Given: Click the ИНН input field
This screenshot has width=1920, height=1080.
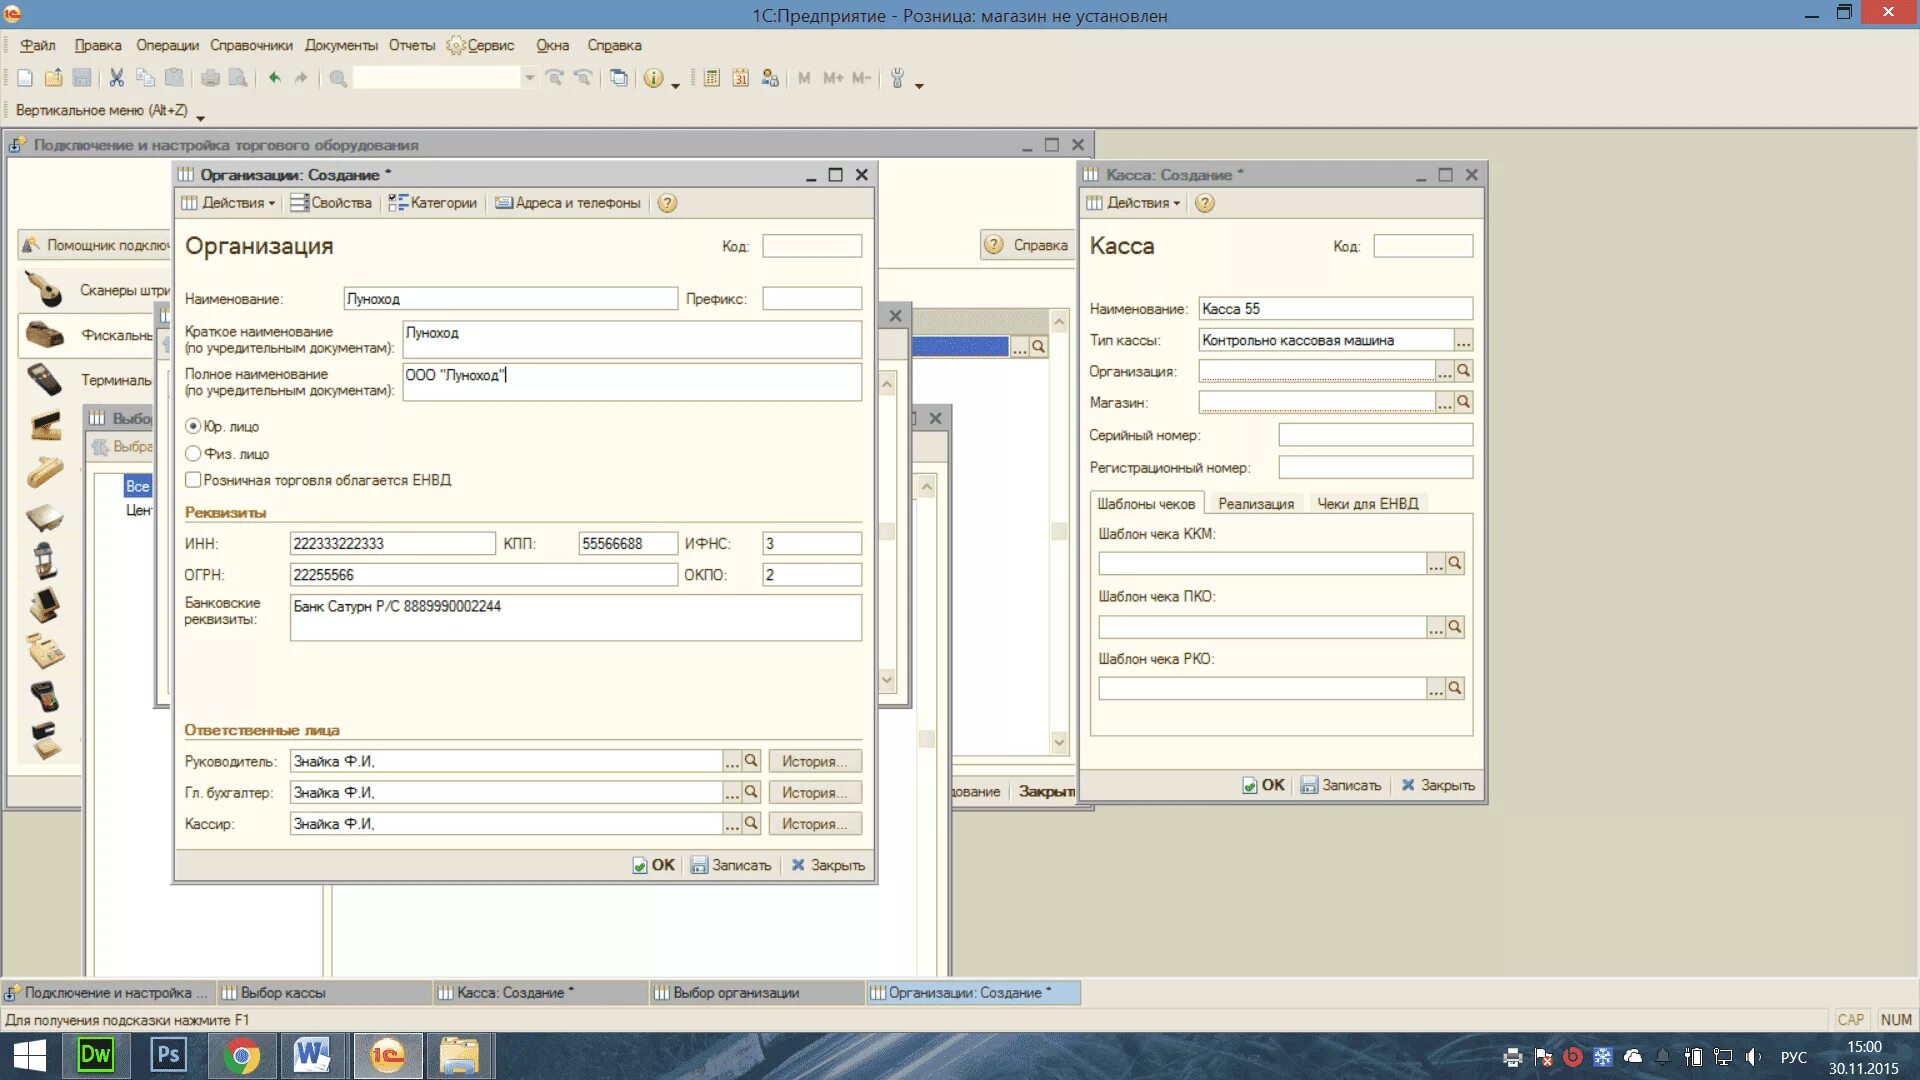Looking at the screenshot, I should [x=392, y=543].
